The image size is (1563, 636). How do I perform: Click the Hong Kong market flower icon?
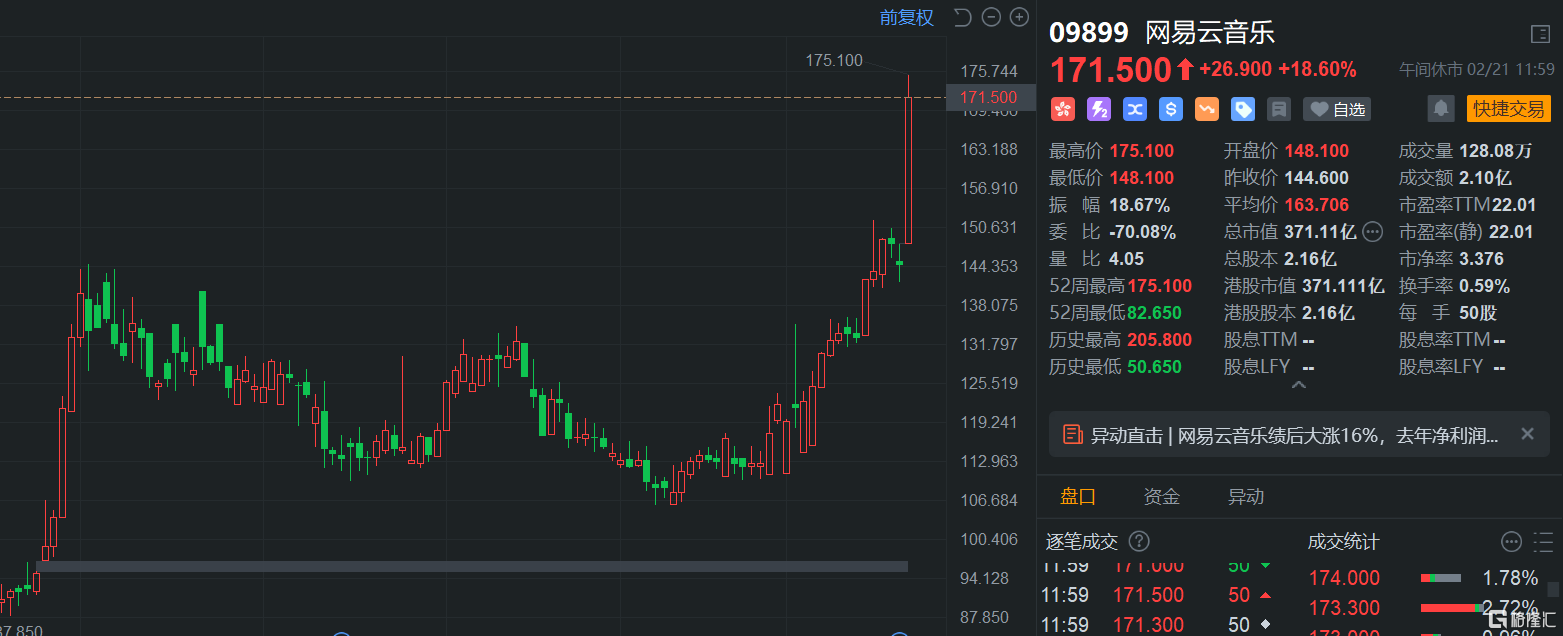click(x=1062, y=109)
